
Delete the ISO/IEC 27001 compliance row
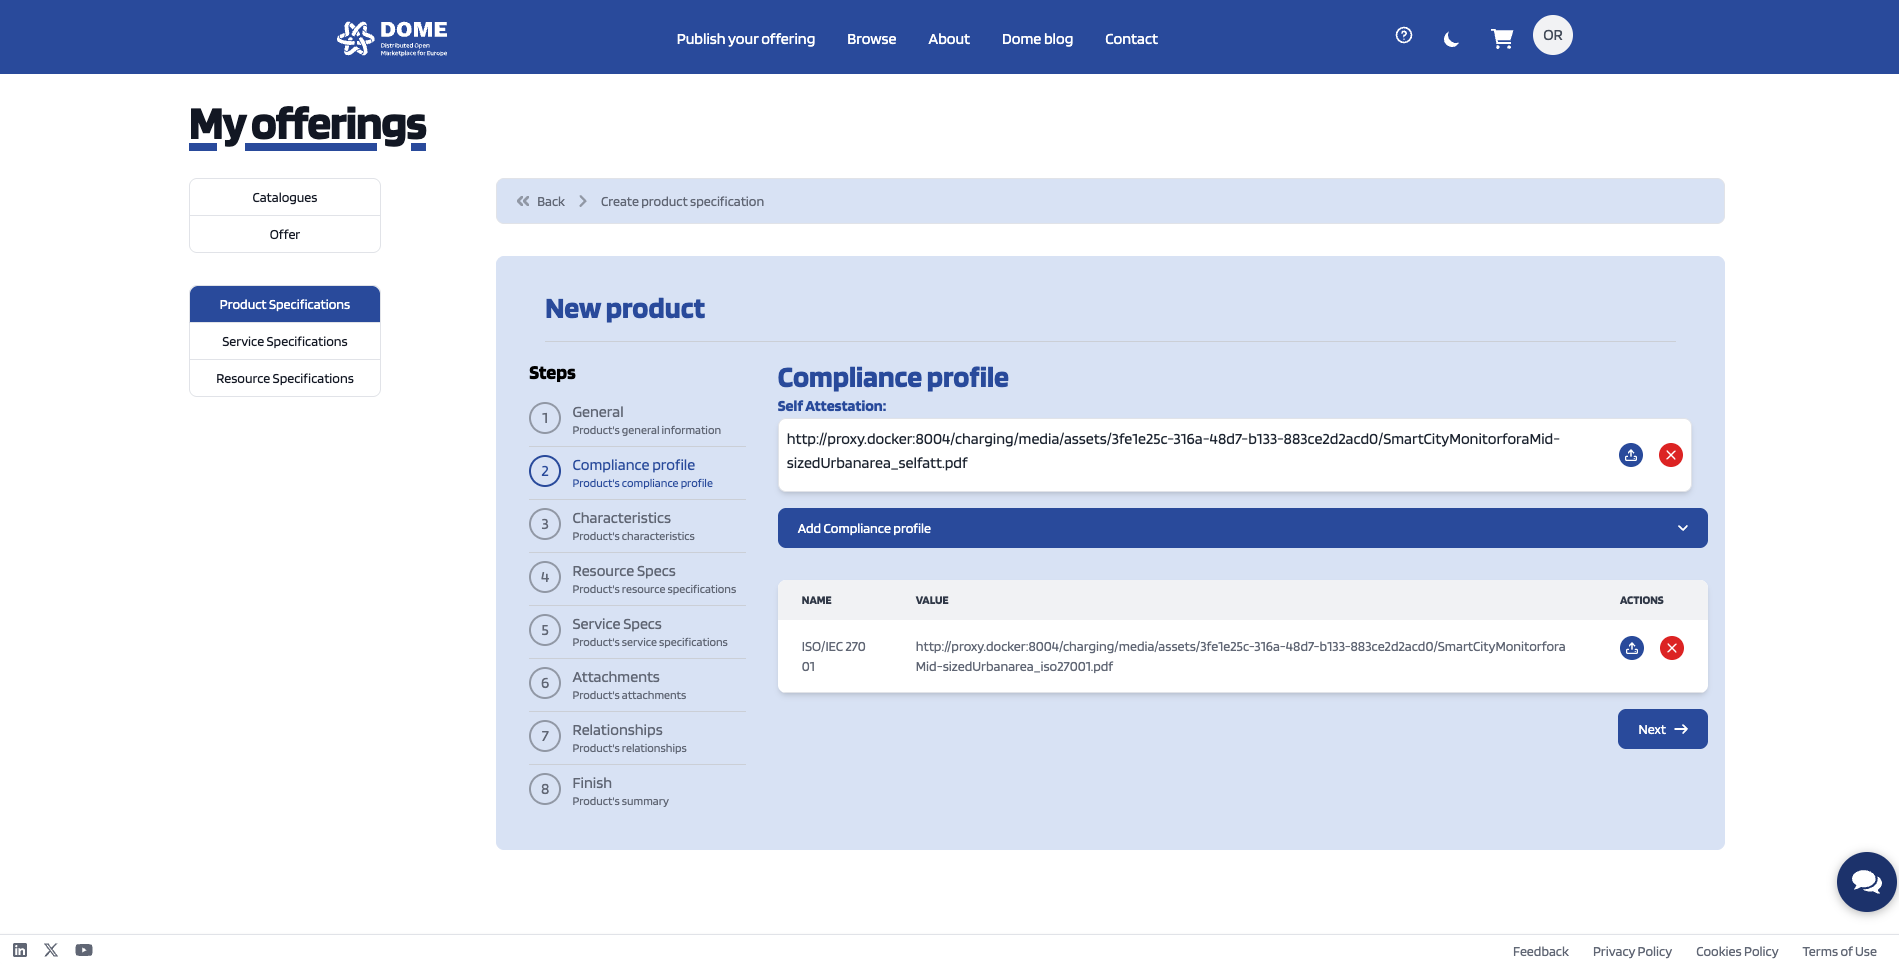pos(1671,648)
